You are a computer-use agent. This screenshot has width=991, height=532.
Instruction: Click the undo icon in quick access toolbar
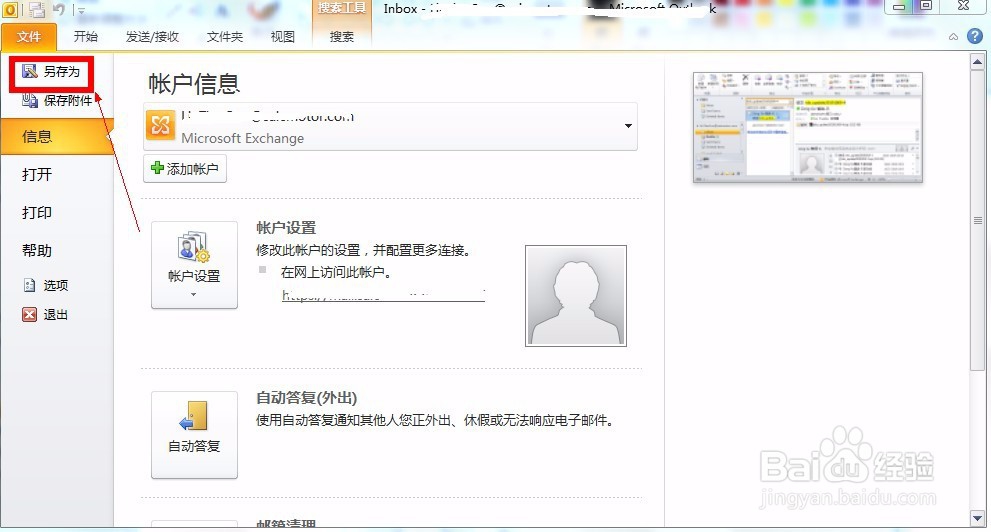tap(58, 9)
